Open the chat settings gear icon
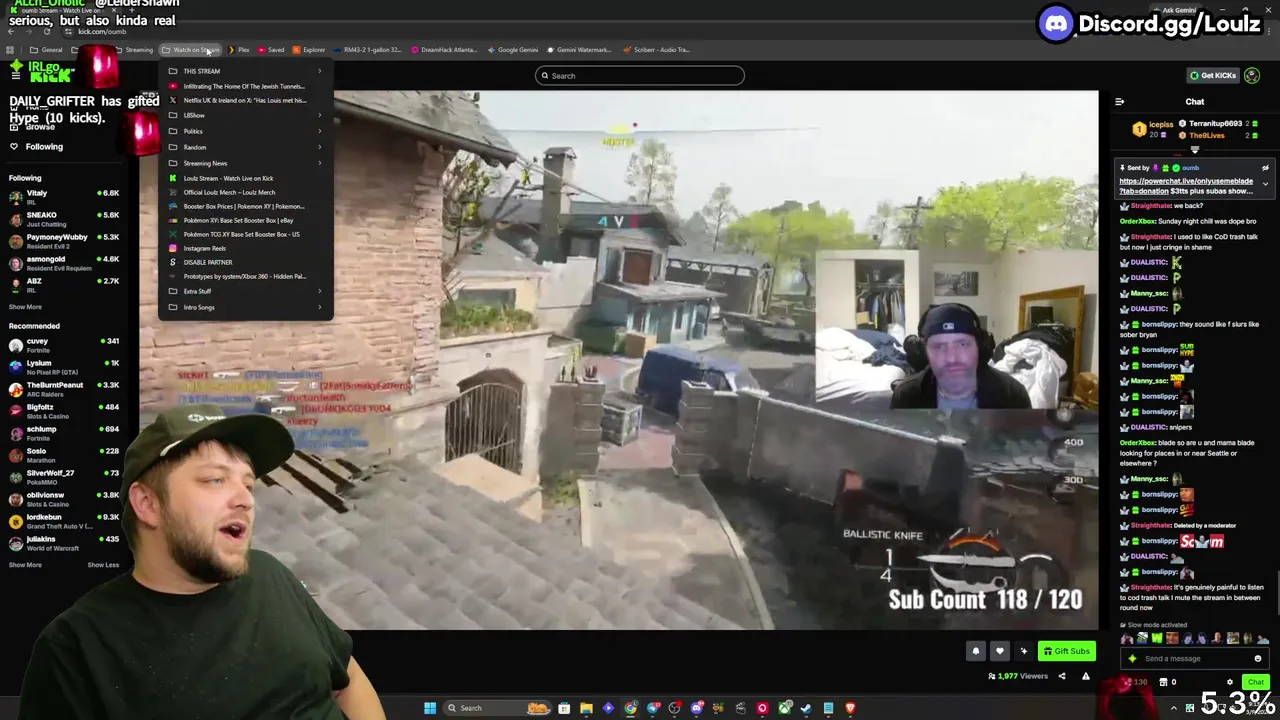Screen dimensions: 1280x720 coord(1230,682)
